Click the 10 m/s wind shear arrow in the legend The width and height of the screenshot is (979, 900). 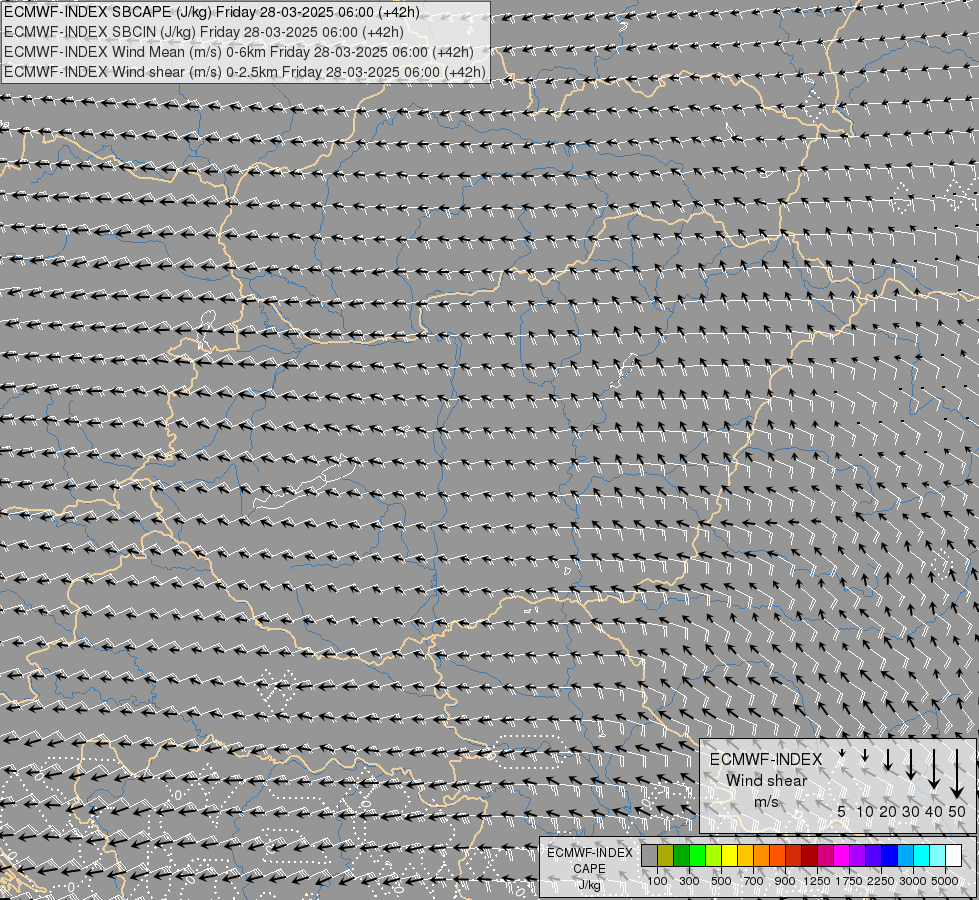[x=865, y=756]
